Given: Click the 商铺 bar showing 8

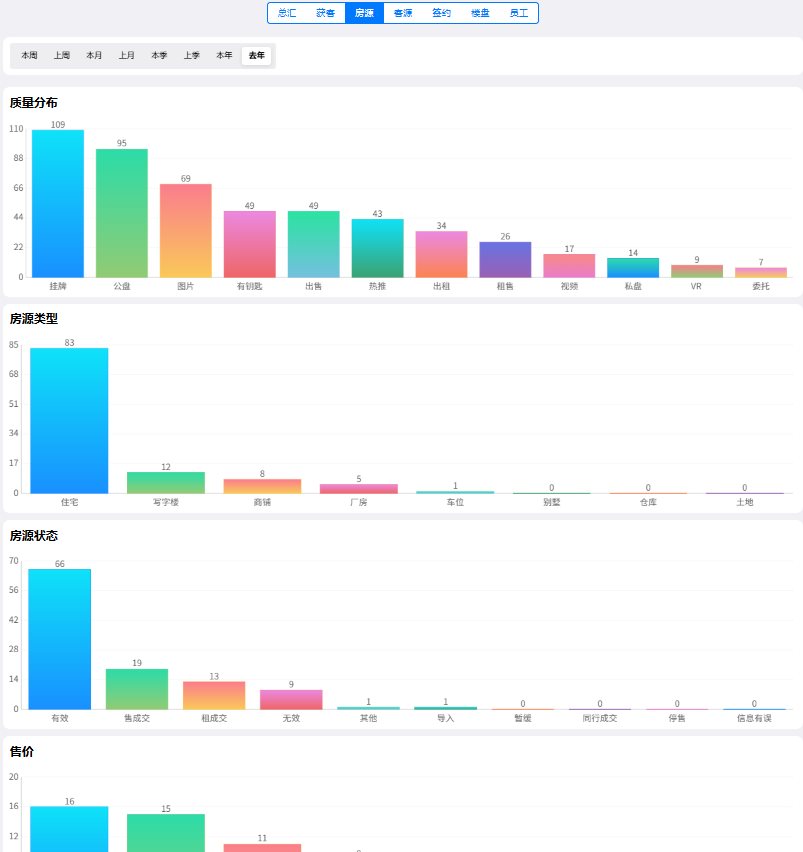Looking at the screenshot, I should [262, 486].
